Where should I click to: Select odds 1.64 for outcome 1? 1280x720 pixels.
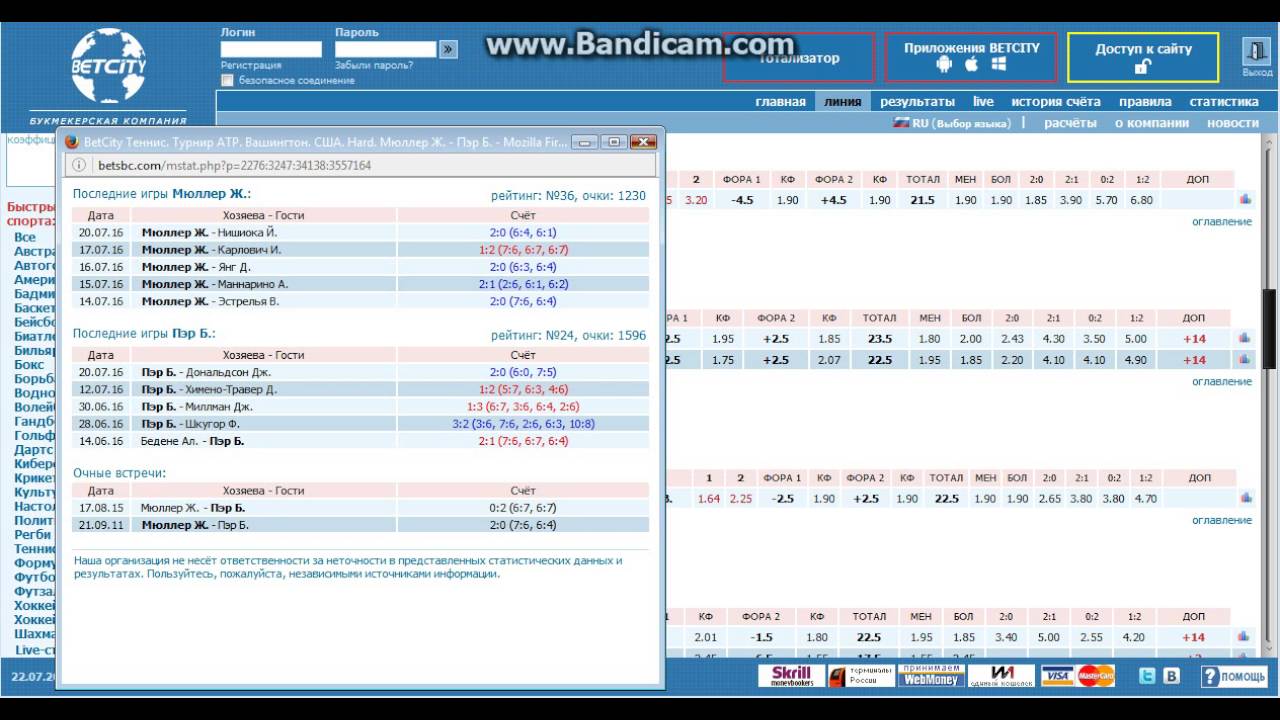(x=709, y=499)
